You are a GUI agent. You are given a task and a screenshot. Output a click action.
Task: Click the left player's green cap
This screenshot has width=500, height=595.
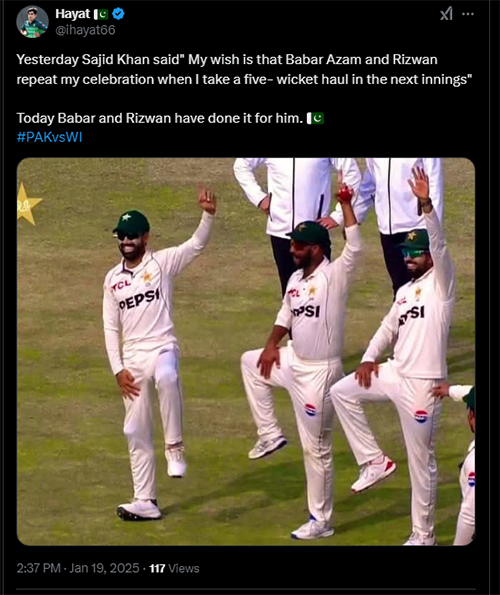[132, 222]
